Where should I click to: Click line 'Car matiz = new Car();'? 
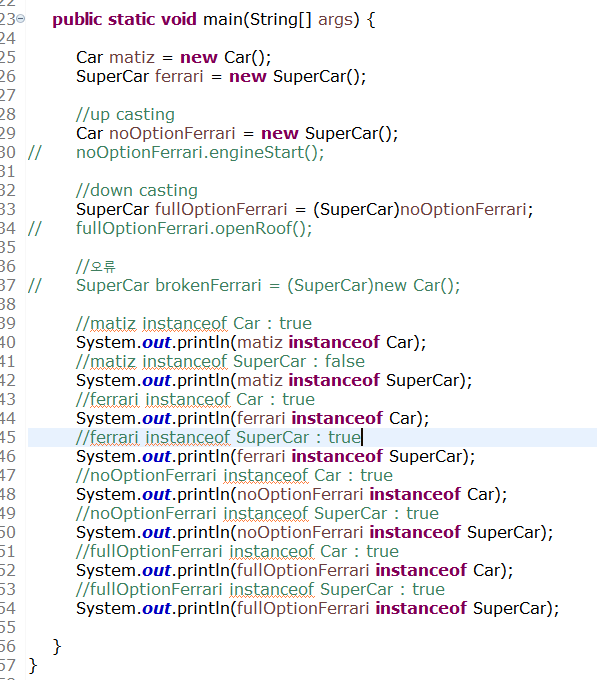point(173,57)
